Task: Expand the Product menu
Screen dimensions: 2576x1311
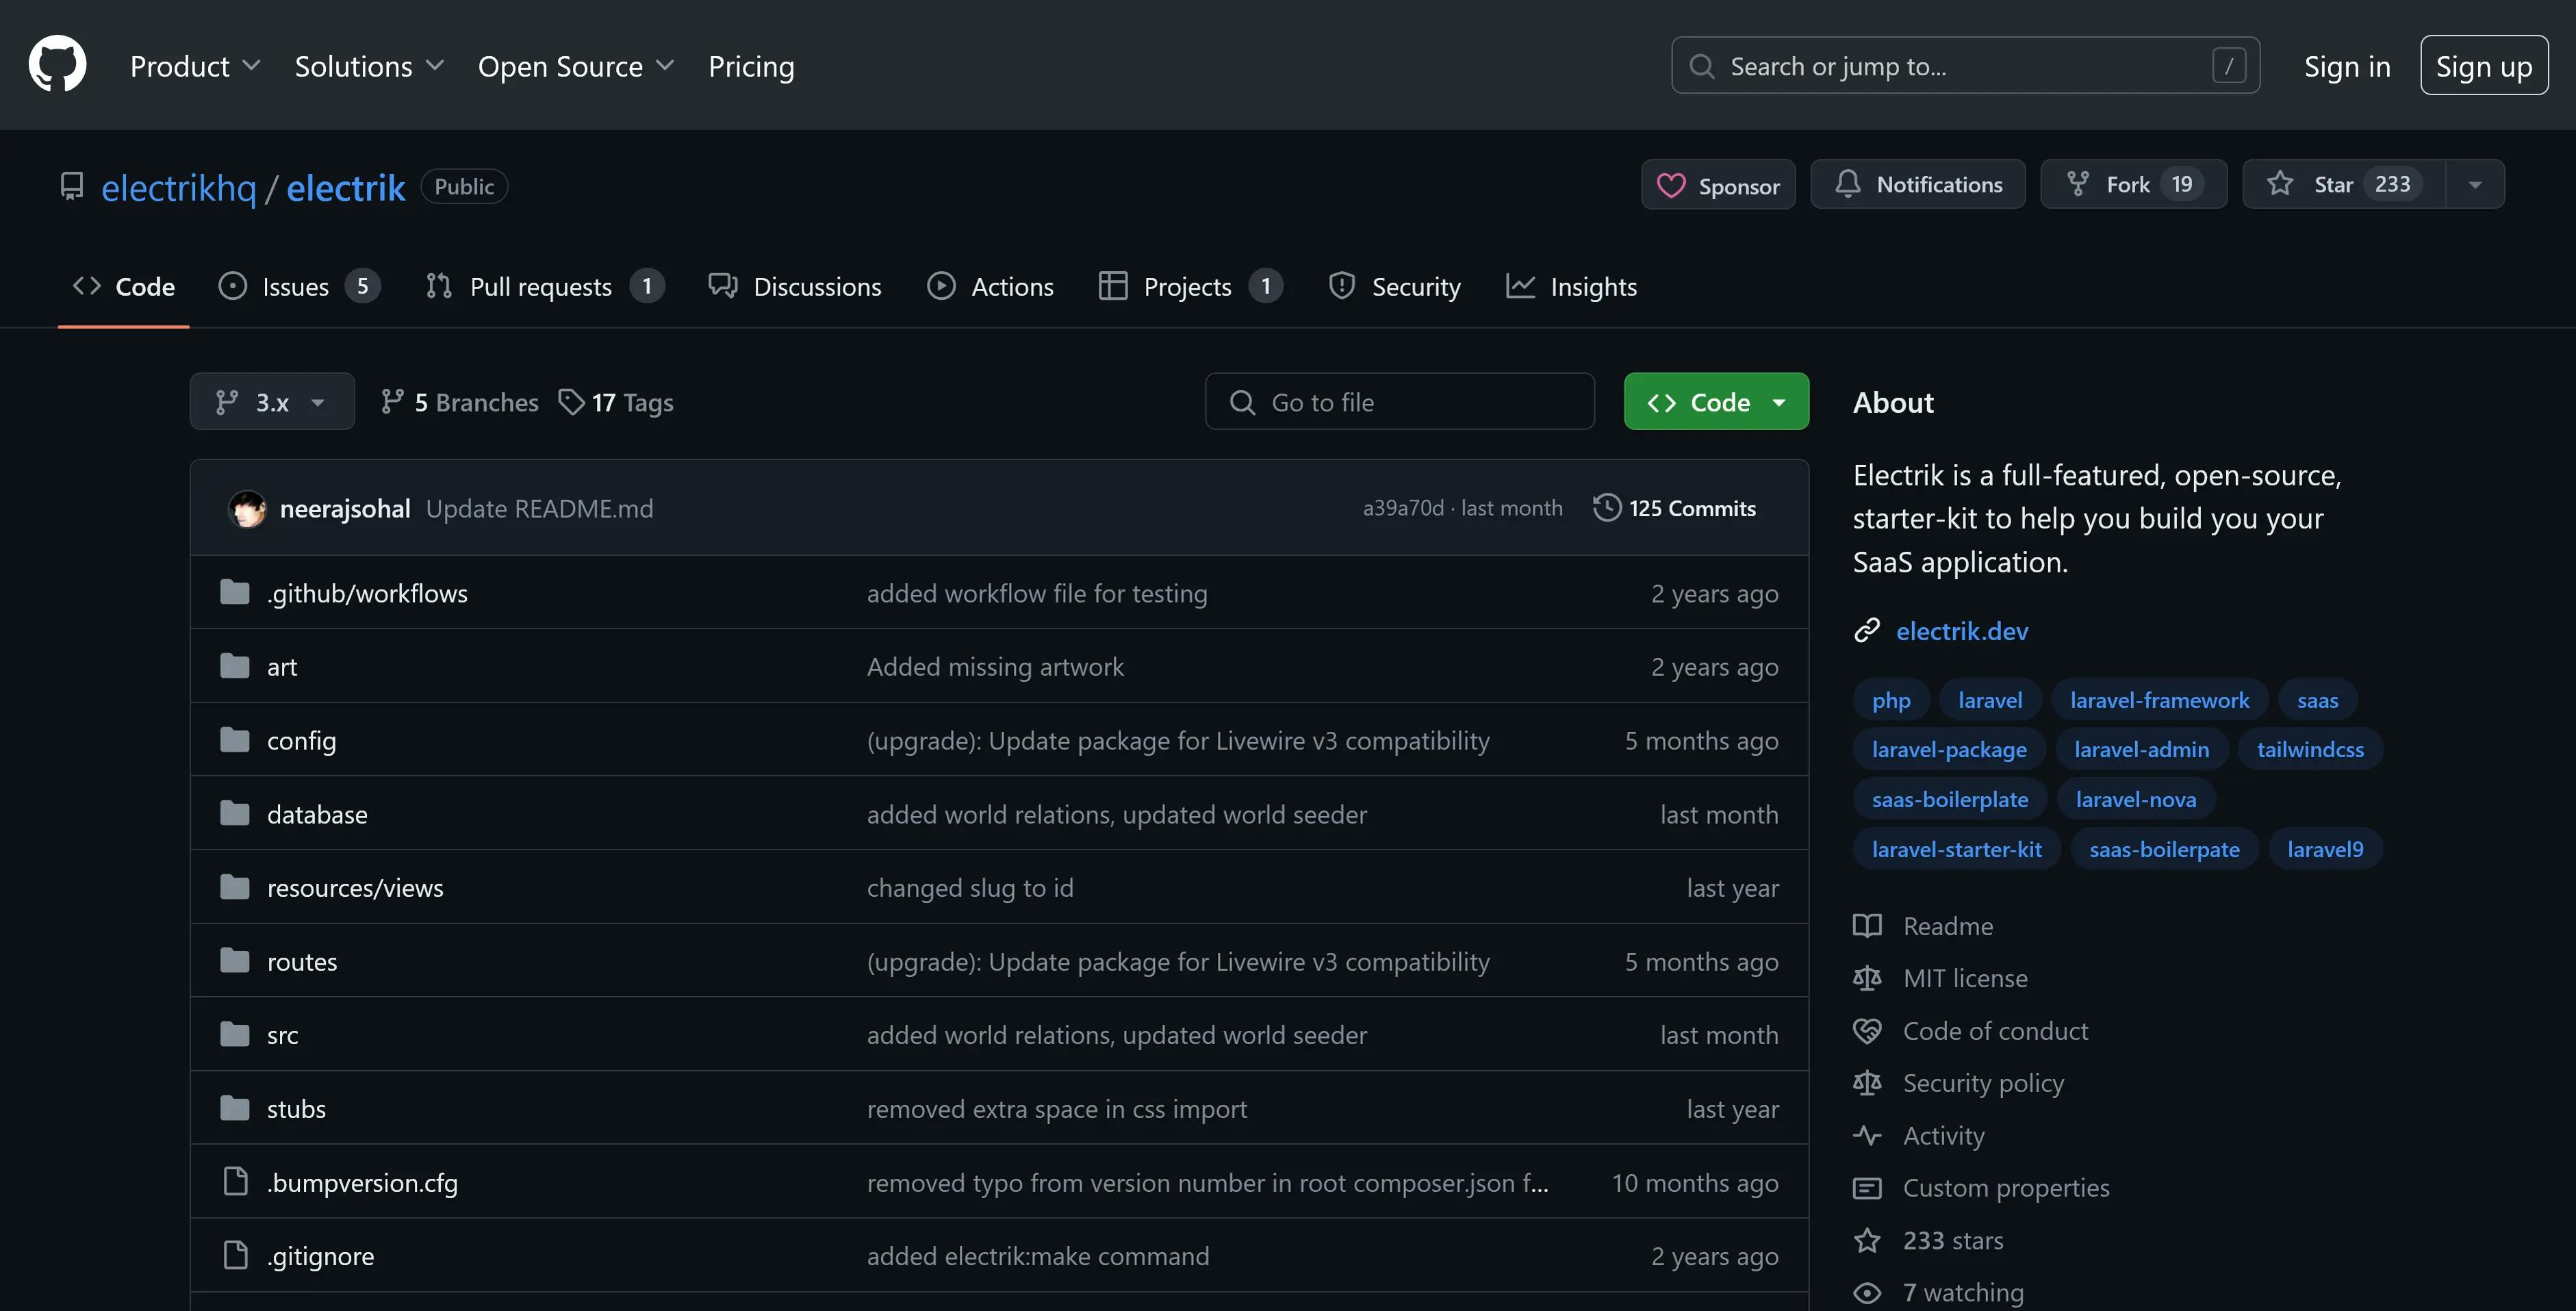Action: click(195, 66)
